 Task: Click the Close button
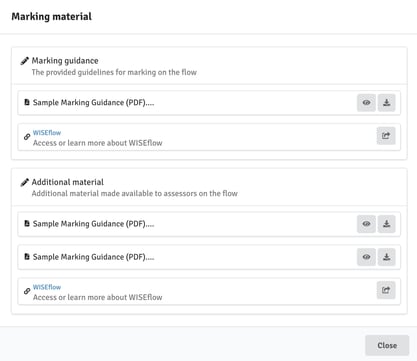(387, 345)
